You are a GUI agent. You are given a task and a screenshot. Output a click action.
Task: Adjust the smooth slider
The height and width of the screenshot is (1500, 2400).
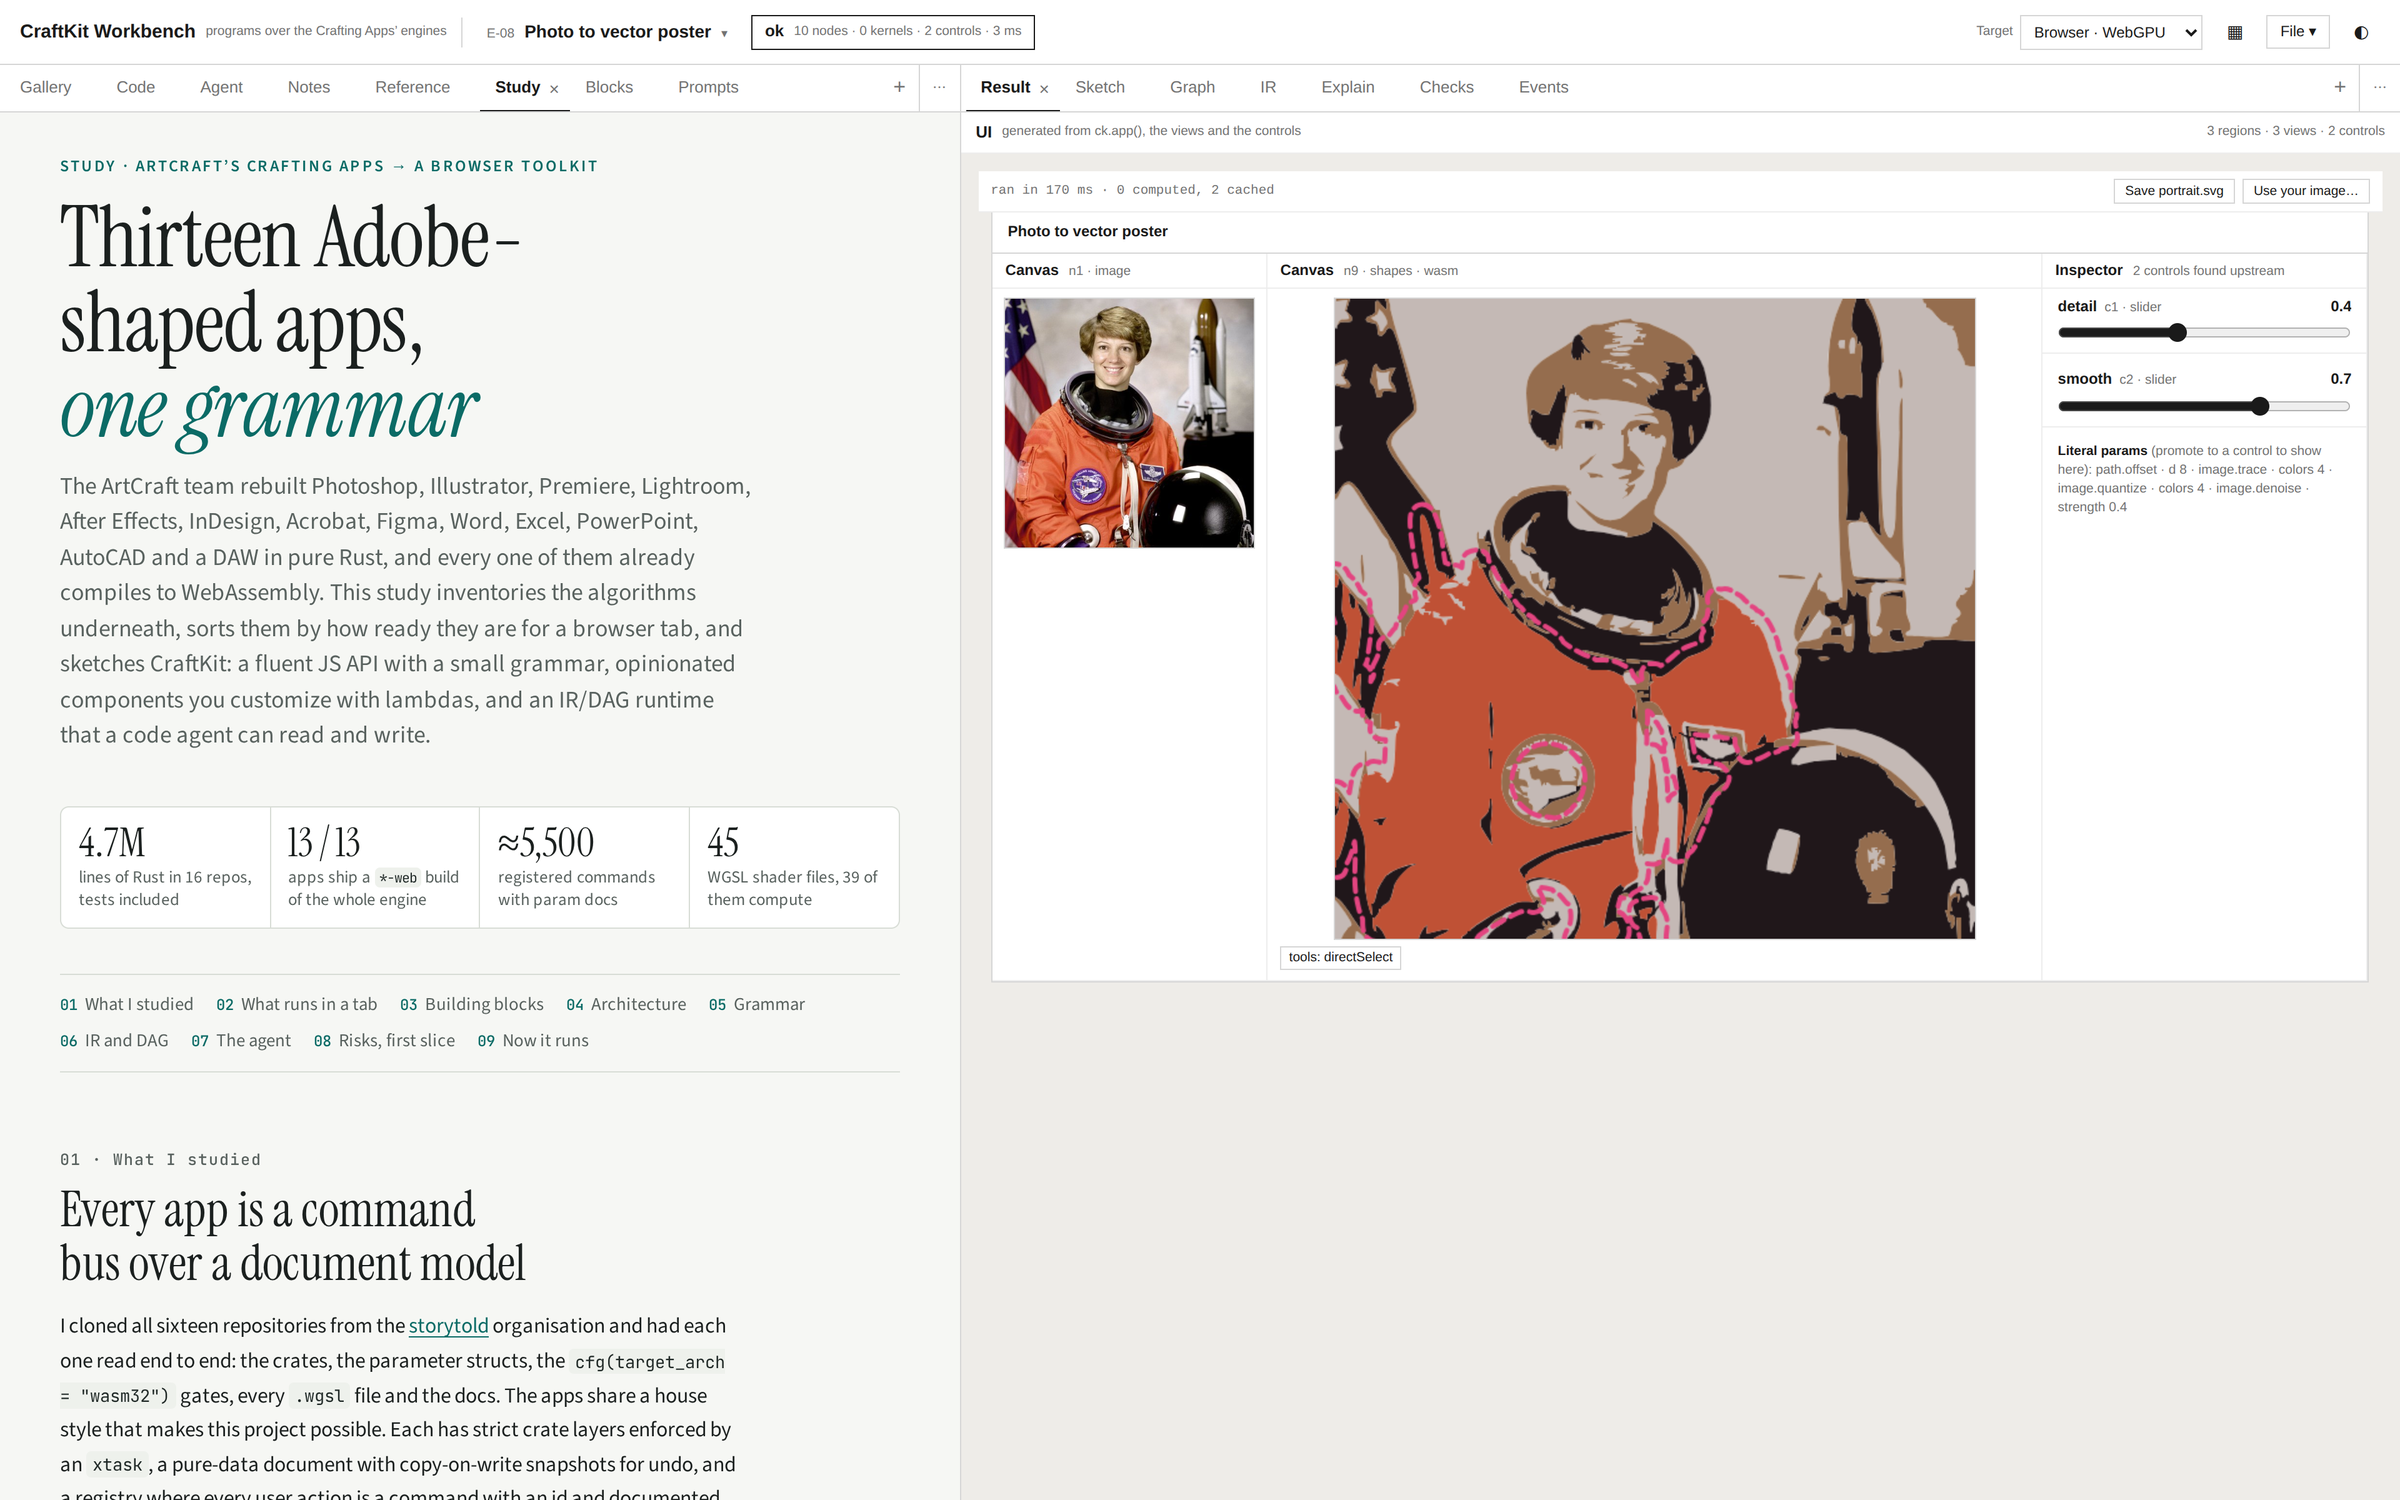[x=2204, y=406]
